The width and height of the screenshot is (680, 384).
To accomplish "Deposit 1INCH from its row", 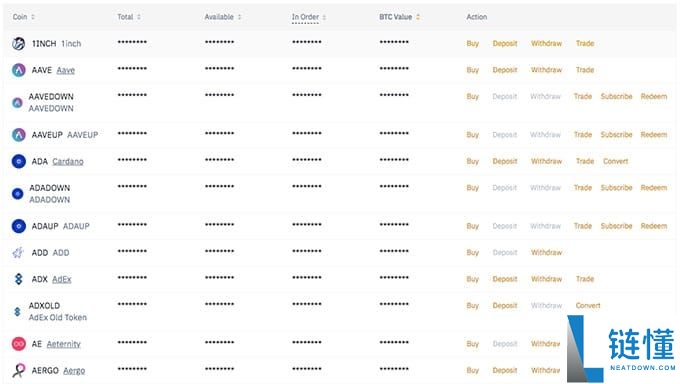I will click(x=505, y=43).
